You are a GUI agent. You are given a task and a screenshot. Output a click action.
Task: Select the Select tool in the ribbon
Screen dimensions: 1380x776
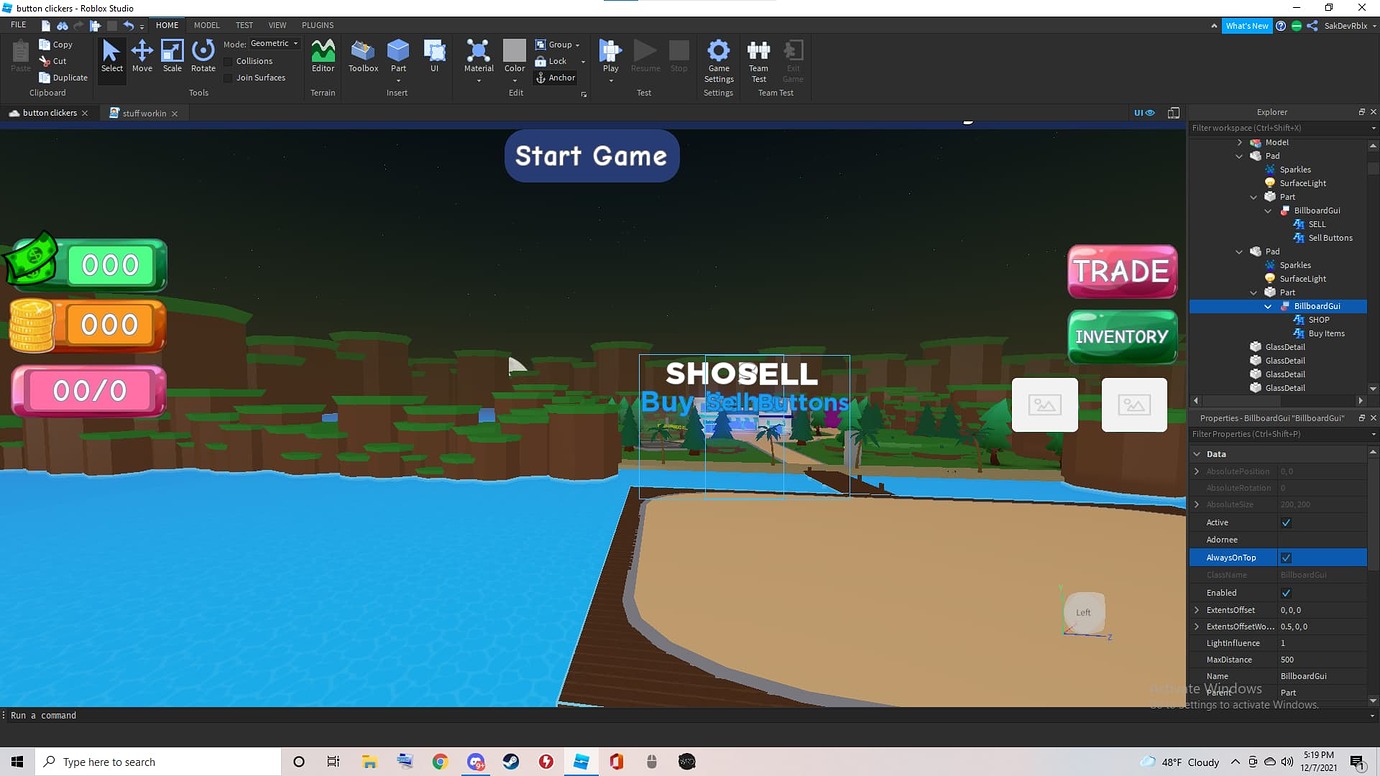112,56
